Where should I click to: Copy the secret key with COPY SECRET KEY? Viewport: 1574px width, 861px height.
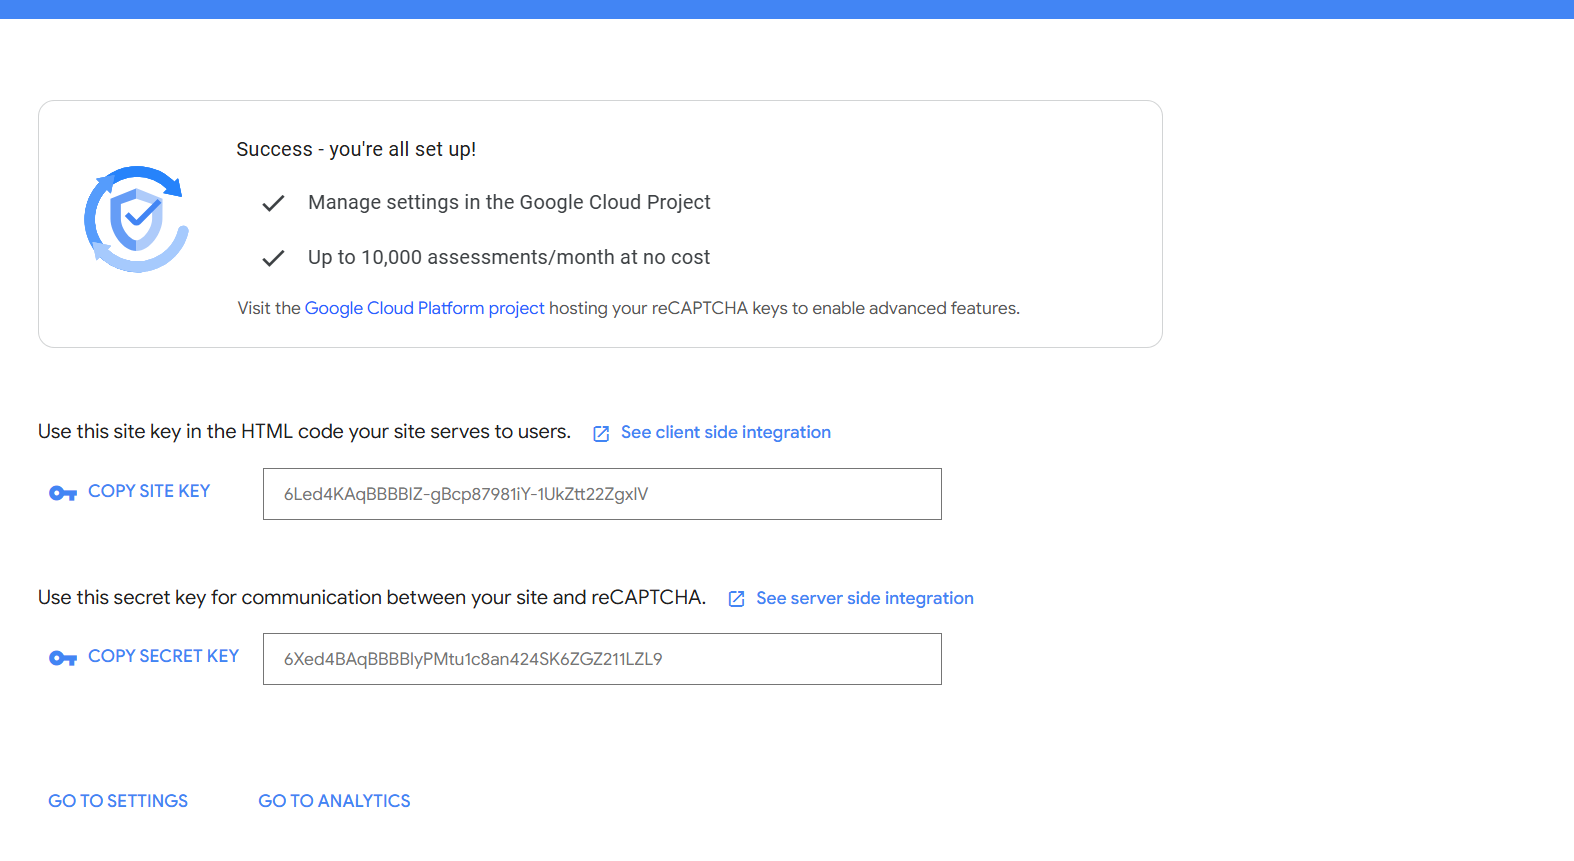pos(163,656)
